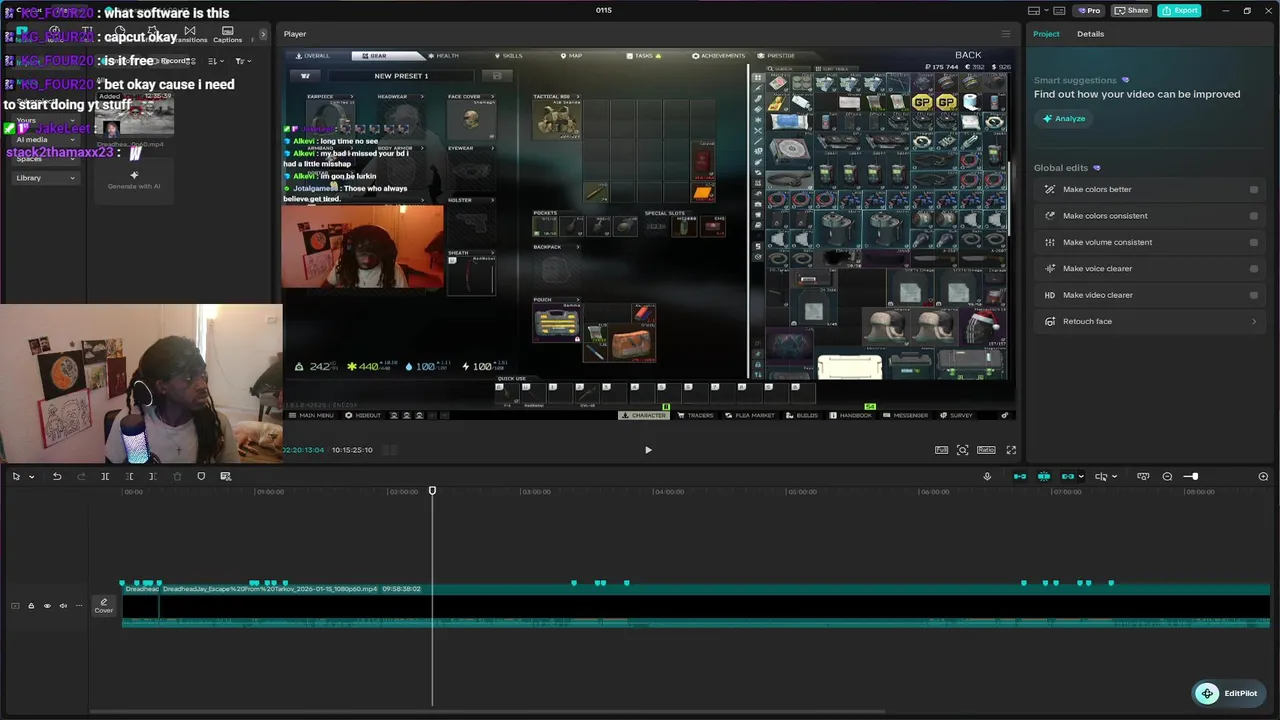The height and width of the screenshot is (720, 1280).
Task: Click the Share button
Action: [x=1131, y=10]
